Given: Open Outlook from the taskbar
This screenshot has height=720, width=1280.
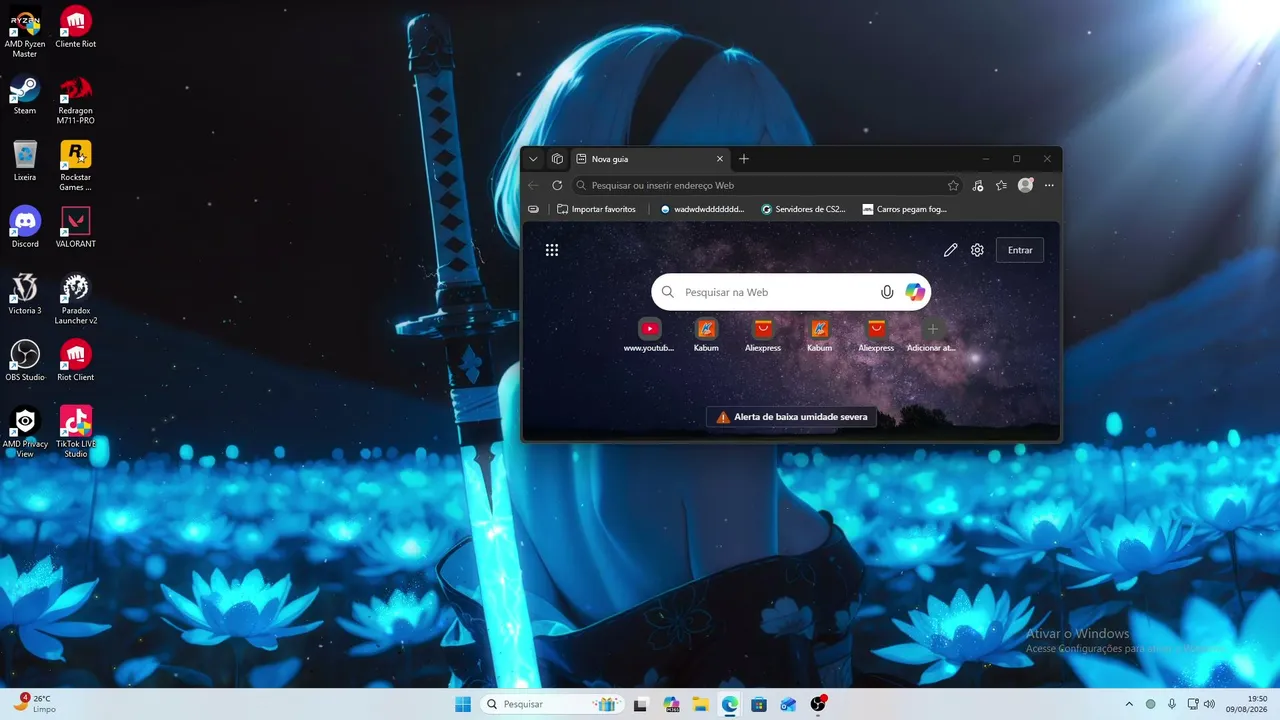Looking at the screenshot, I should point(788,704).
